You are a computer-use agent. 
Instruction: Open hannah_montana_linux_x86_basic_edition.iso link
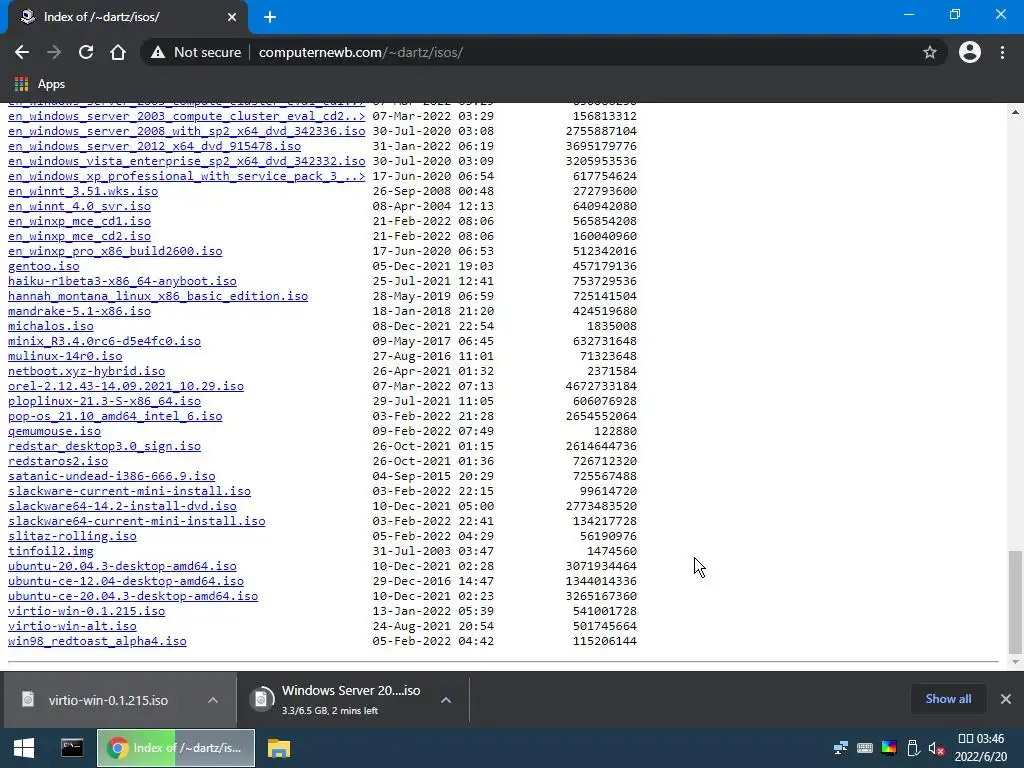(158, 296)
